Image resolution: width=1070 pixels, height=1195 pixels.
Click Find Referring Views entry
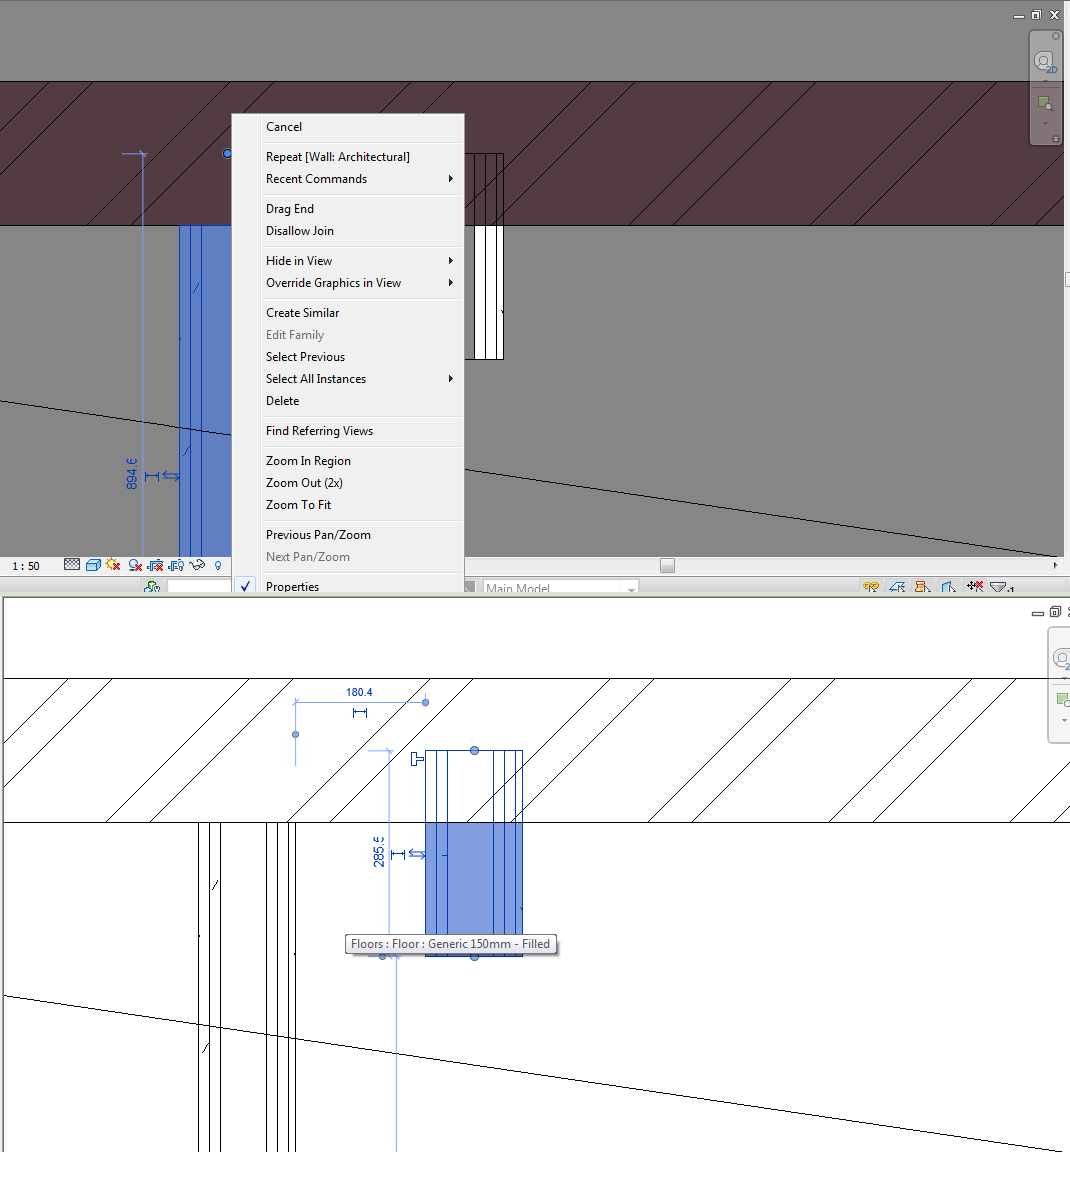click(x=348, y=431)
